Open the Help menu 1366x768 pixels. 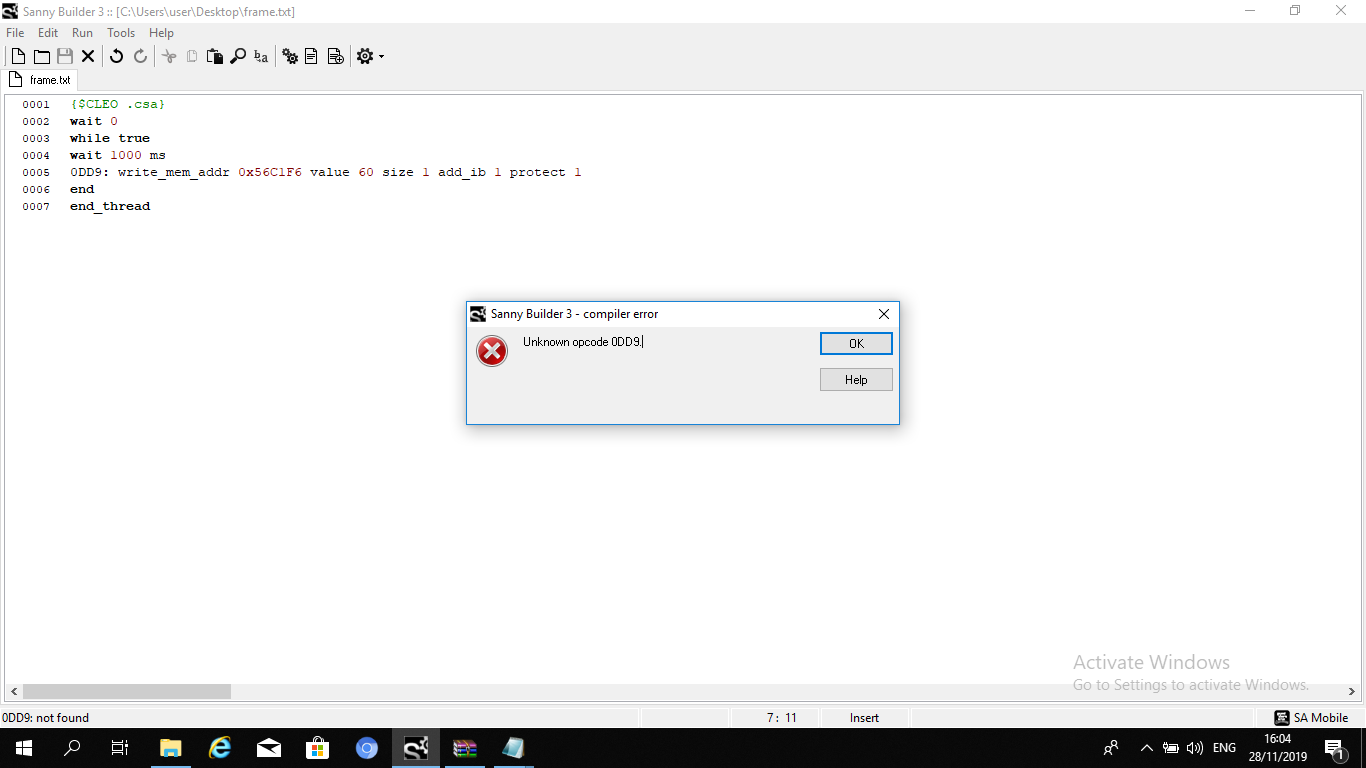click(161, 33)
